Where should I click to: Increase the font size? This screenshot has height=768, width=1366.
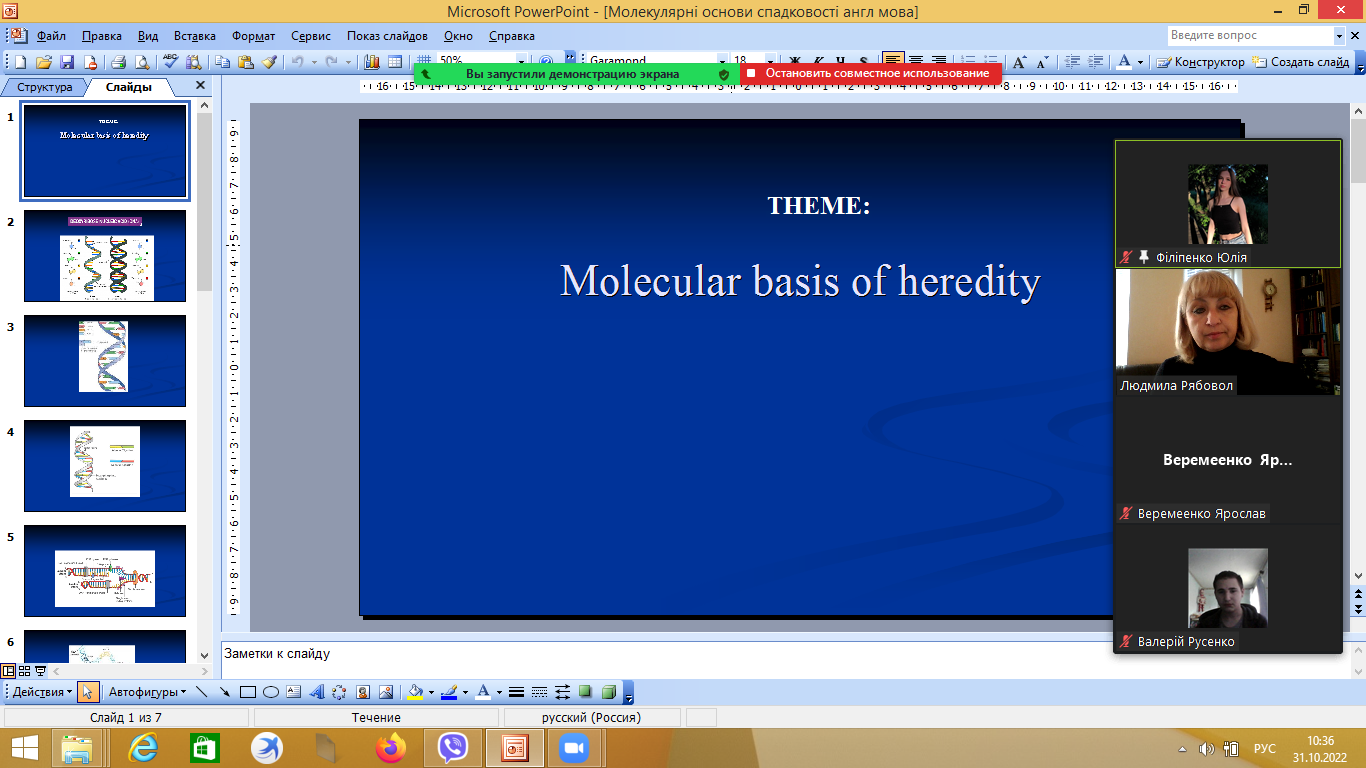[1019, 62]
